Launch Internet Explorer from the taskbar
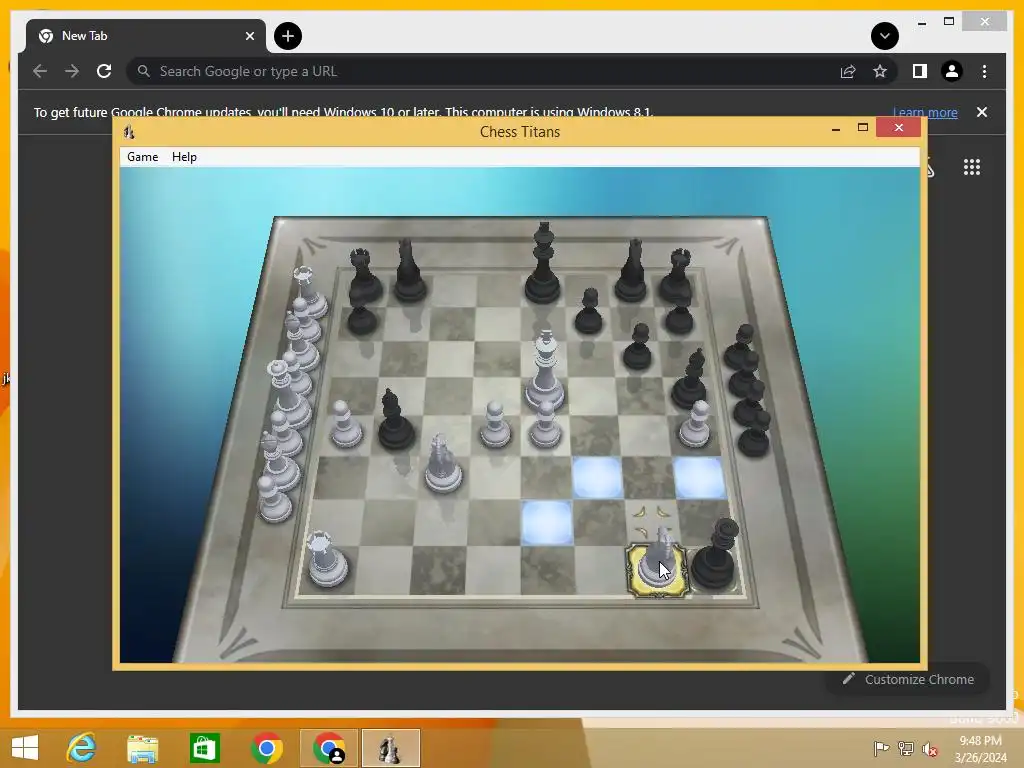The height and width of the screenshot is (768, 1024). (x=81, y=748)
